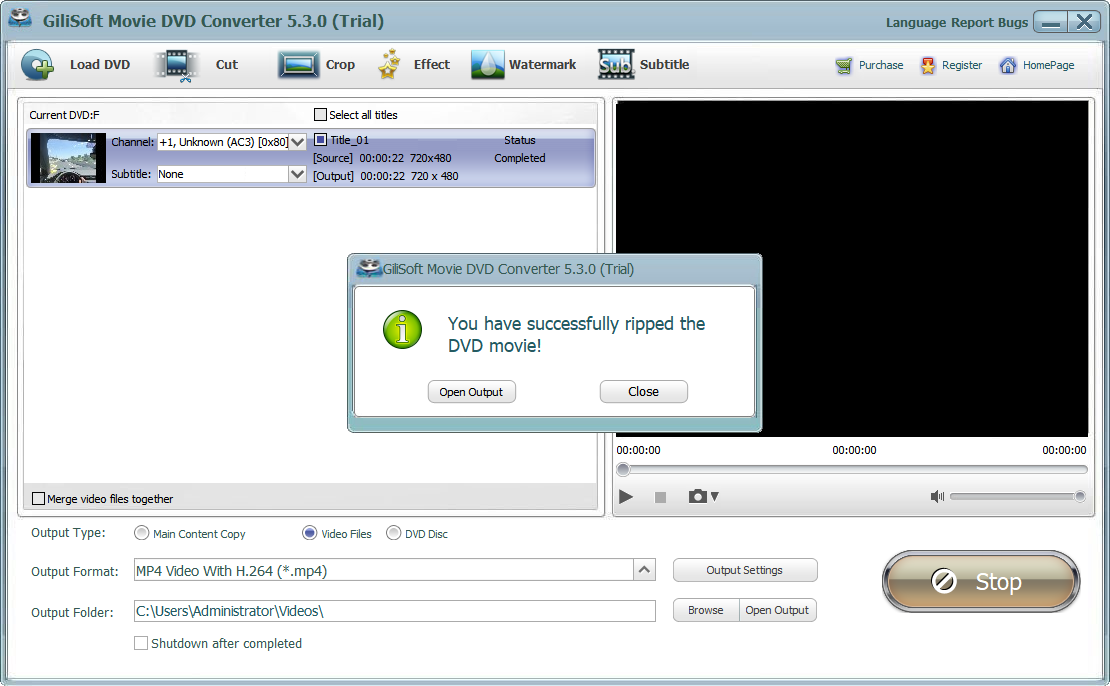Image resolution: width=1110 pixels, height=686 pixels.
Task: Select DVD Disc output type
Action: click(x=393, y=533)
